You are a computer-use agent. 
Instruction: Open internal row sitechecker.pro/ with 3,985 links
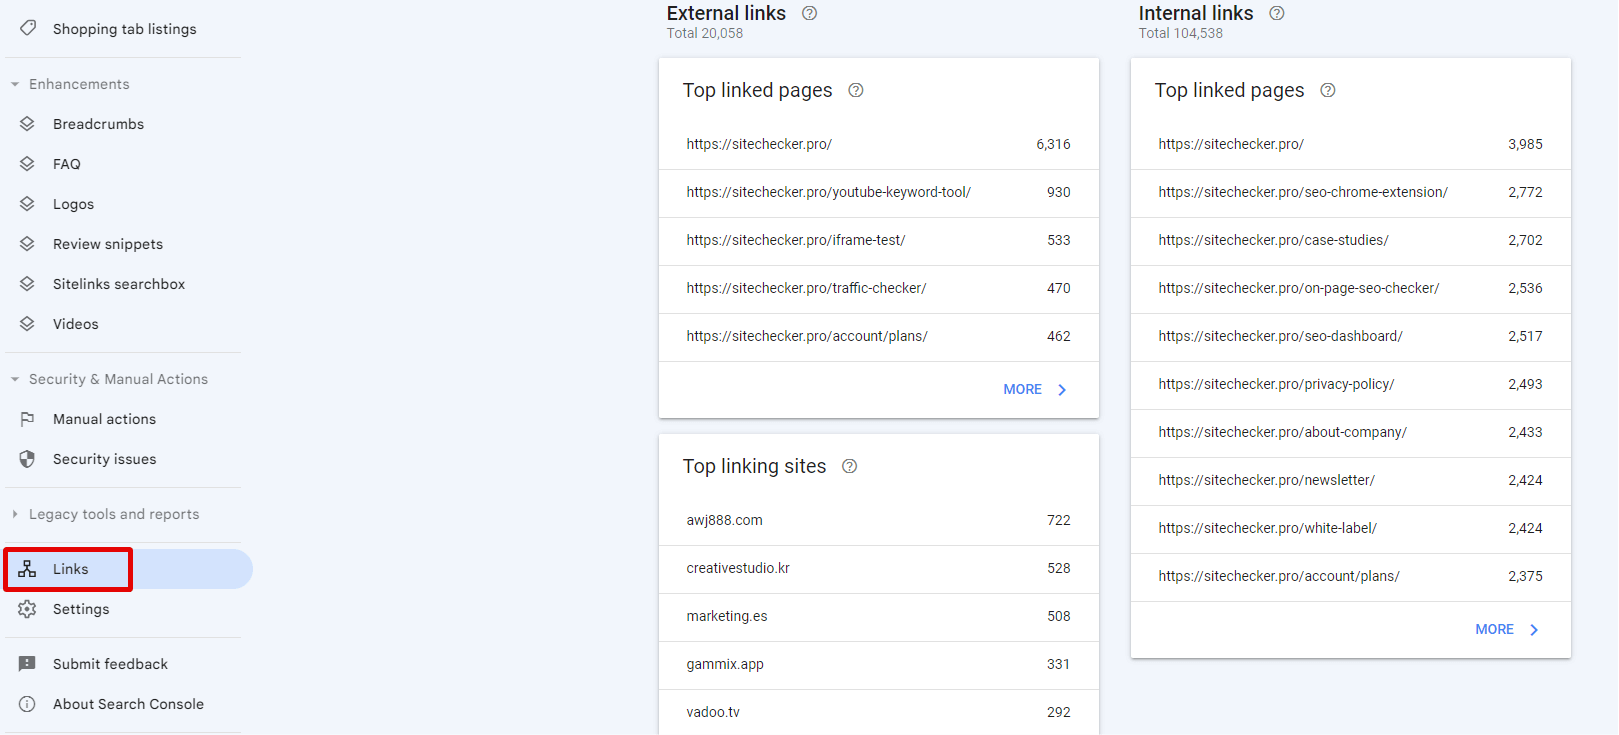pyautogui.click(x=1351, y=144)
